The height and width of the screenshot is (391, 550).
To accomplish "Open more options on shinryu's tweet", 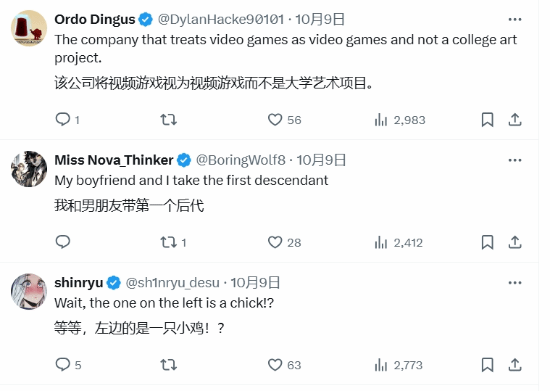I will 515,283.
